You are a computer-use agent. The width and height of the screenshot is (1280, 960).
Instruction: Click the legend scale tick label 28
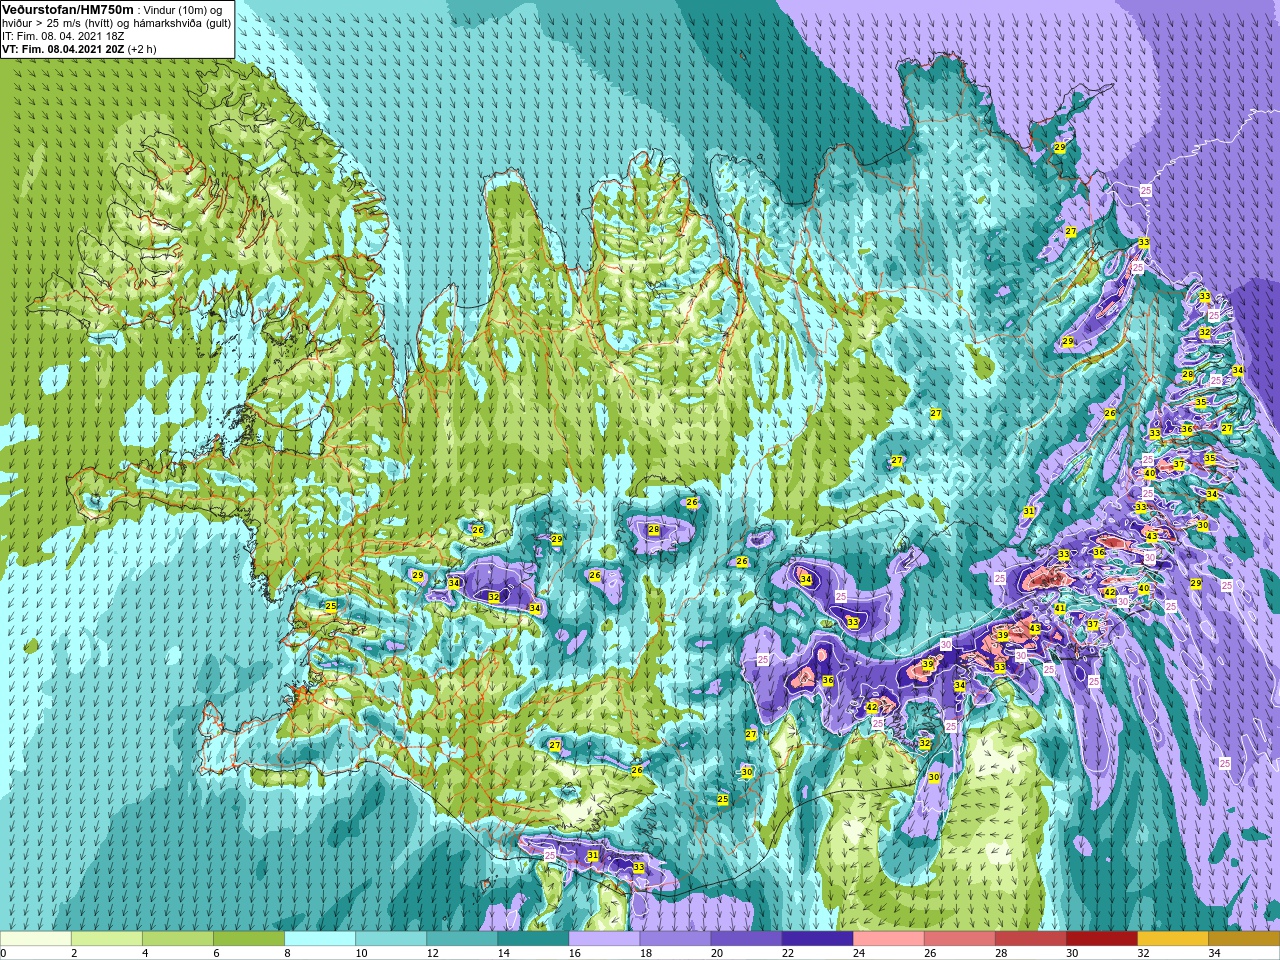(1001, 953)
